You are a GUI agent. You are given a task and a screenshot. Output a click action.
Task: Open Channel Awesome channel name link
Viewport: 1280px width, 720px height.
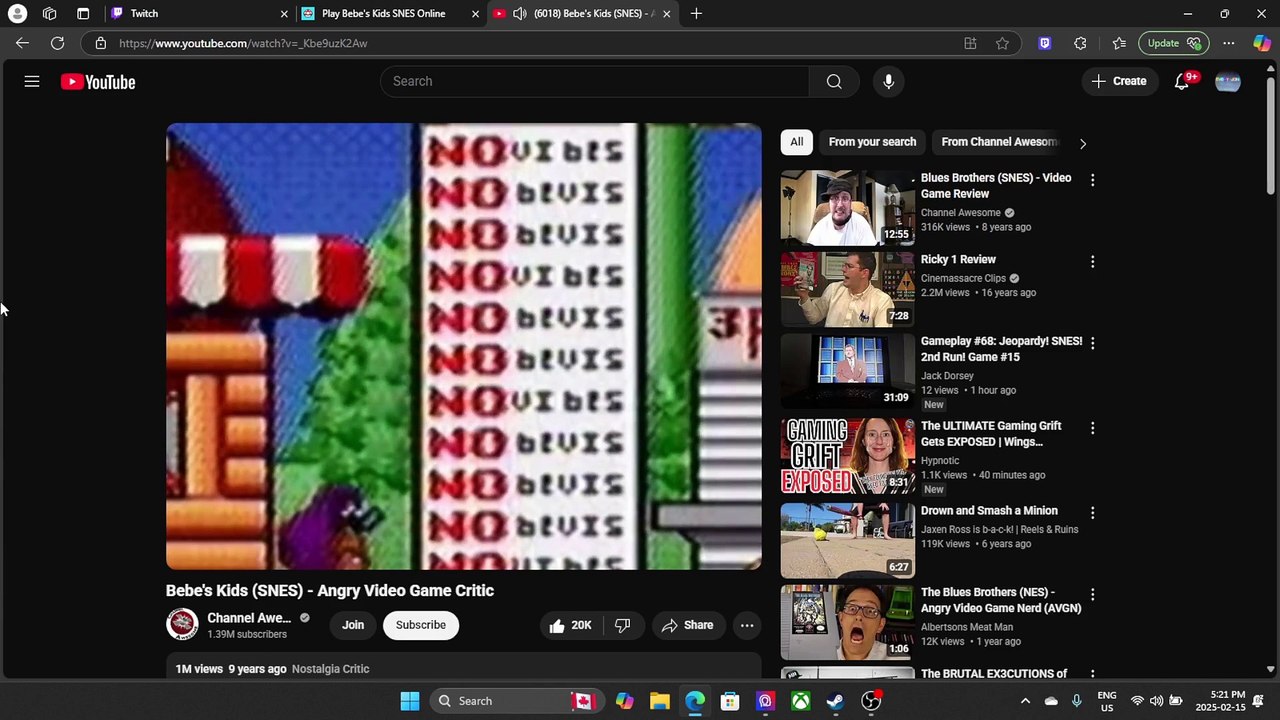[249, 618]
